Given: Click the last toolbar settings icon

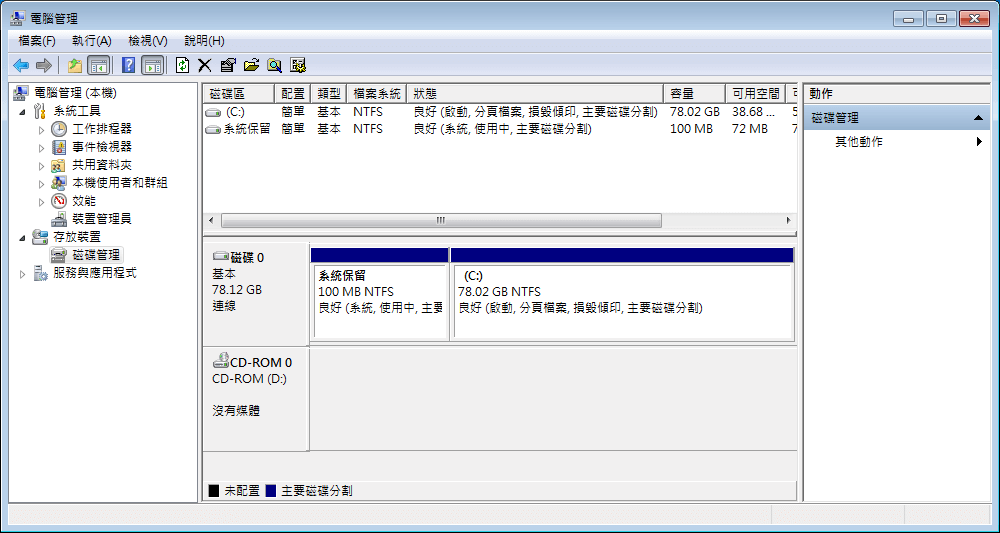Looking at the screenshot, I should tap(298, 65).
